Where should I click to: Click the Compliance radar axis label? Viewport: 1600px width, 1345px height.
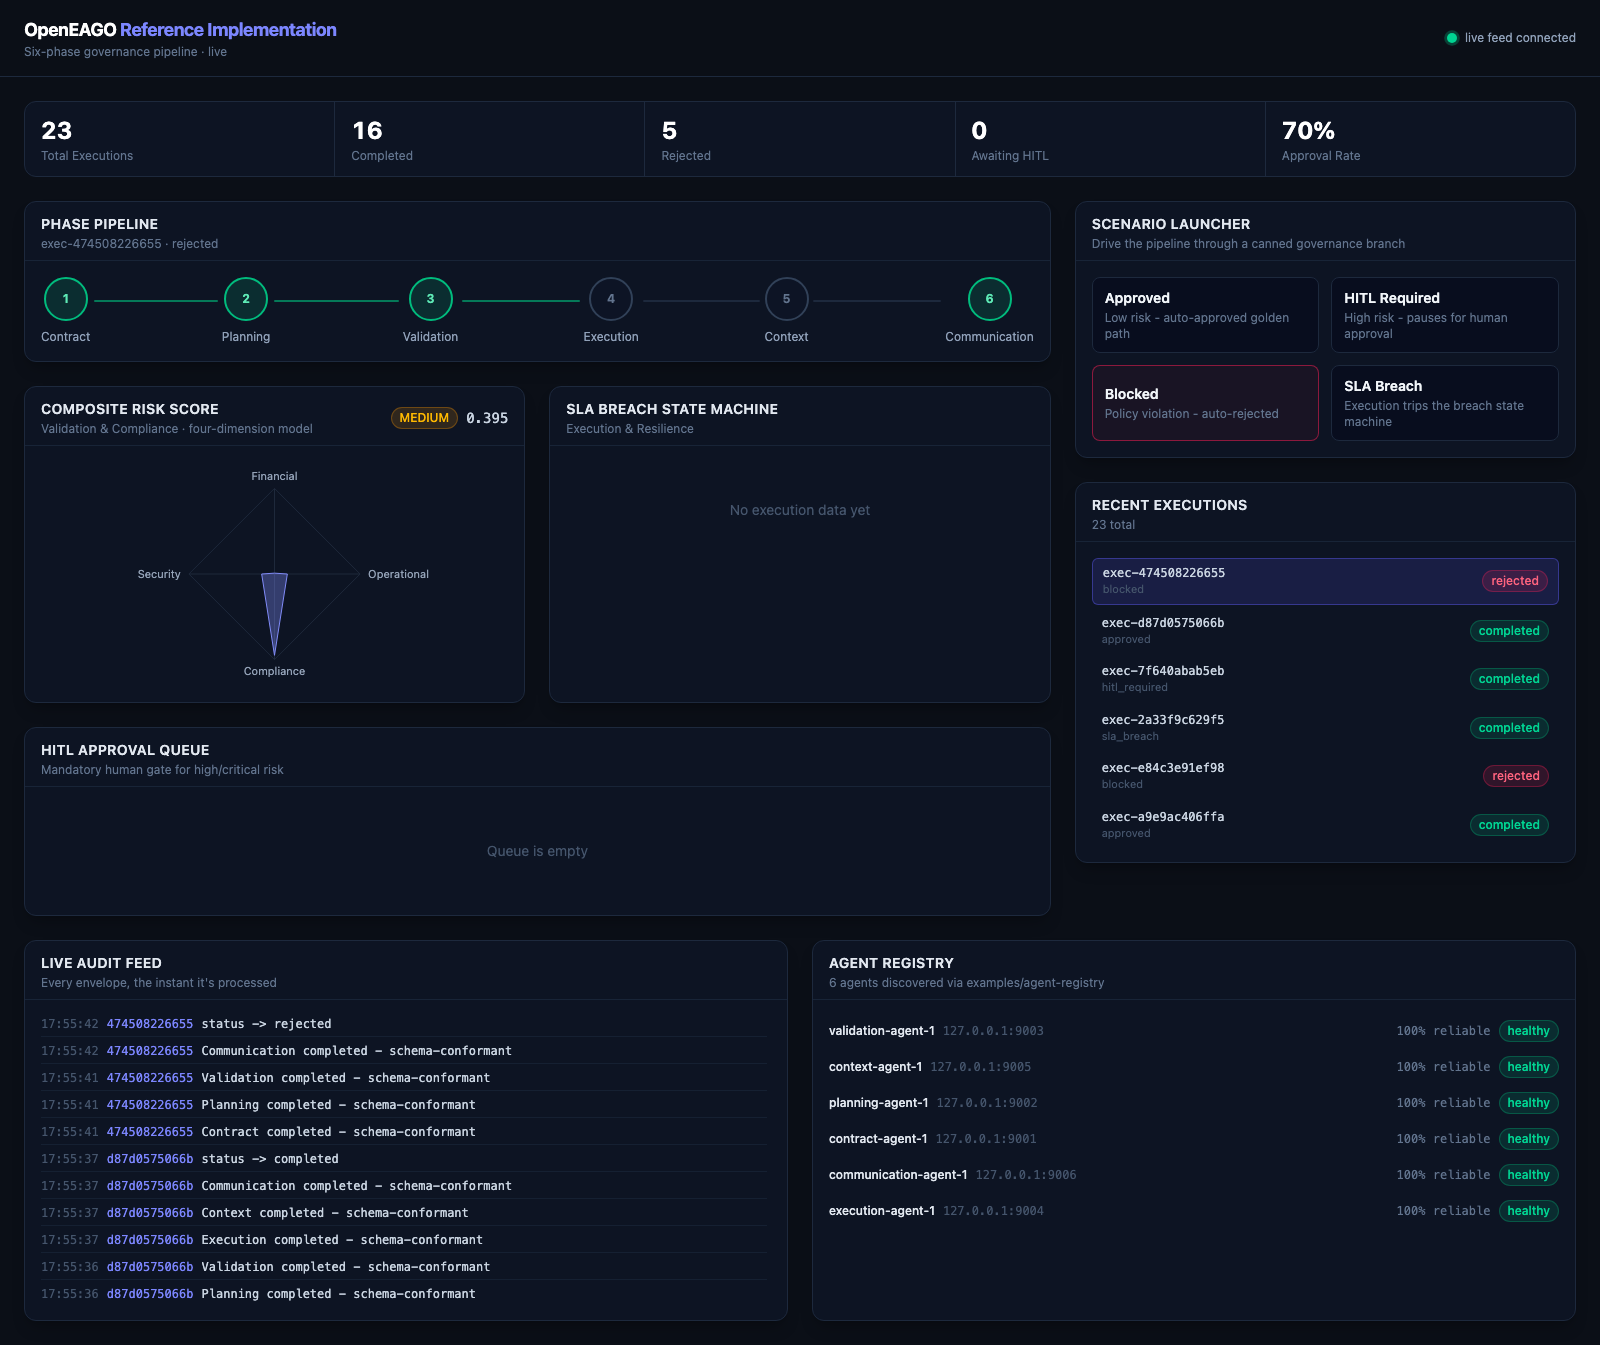coord(274,671)
